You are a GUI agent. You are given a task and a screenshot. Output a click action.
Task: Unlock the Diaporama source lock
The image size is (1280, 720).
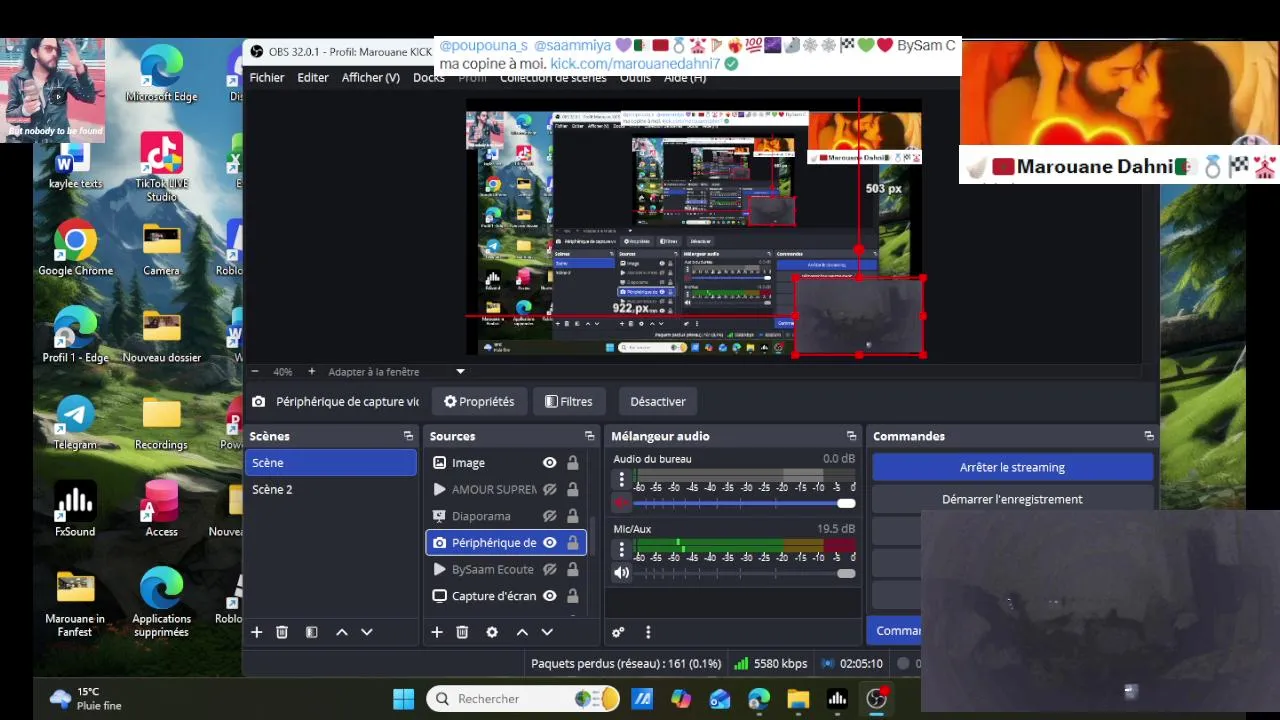573,516
